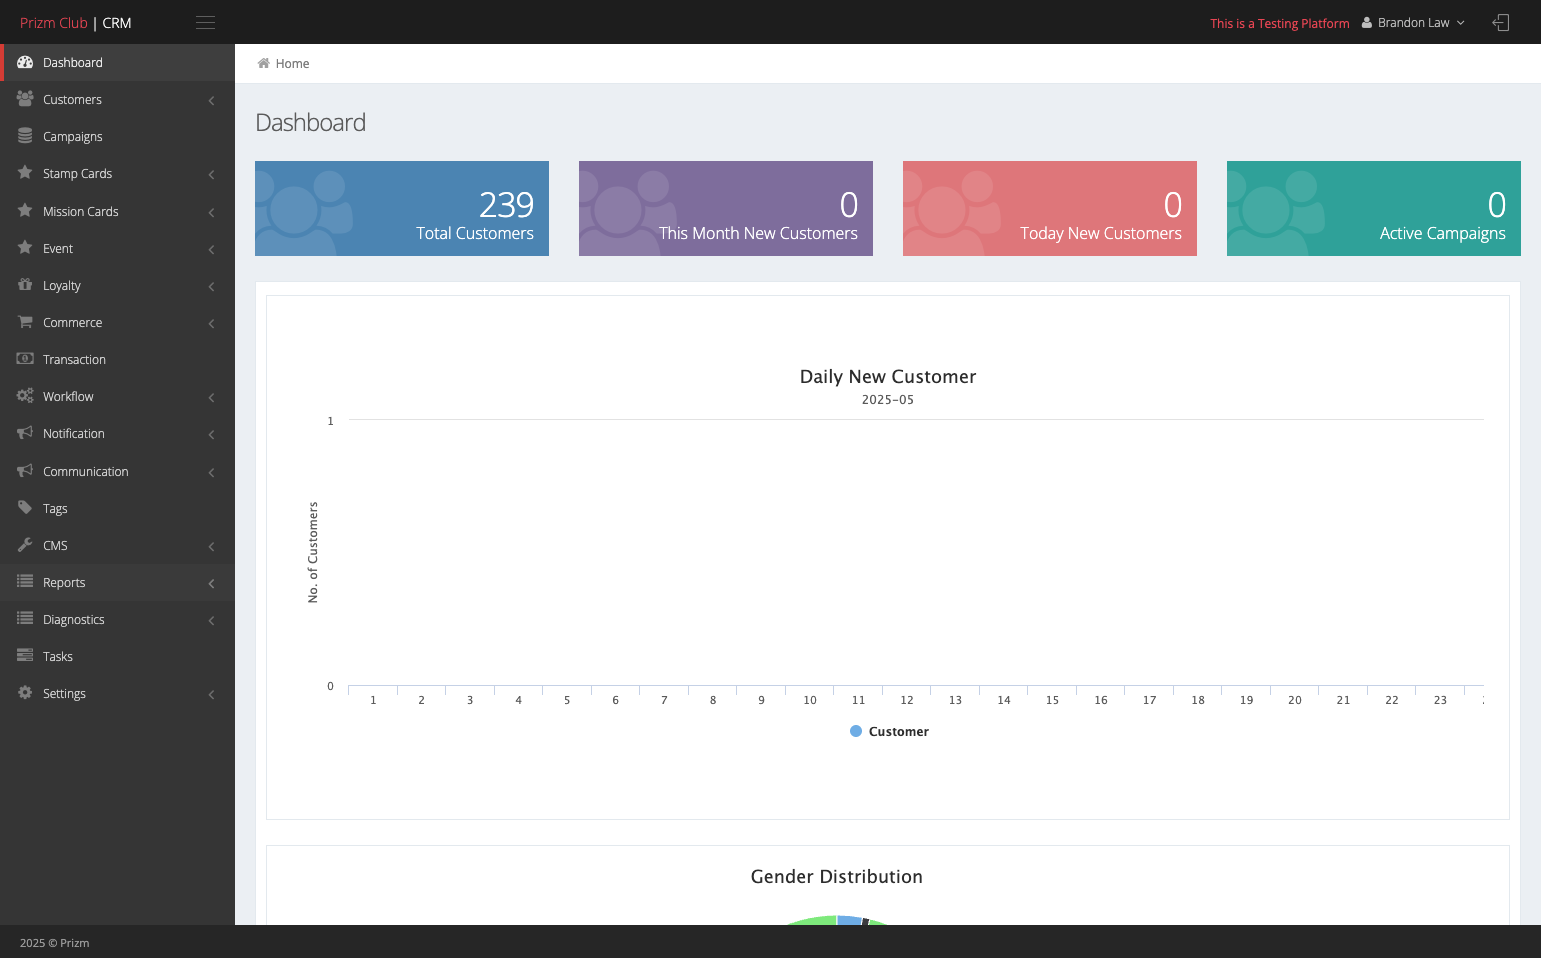Click the Stamp Cards star icon

25,173
